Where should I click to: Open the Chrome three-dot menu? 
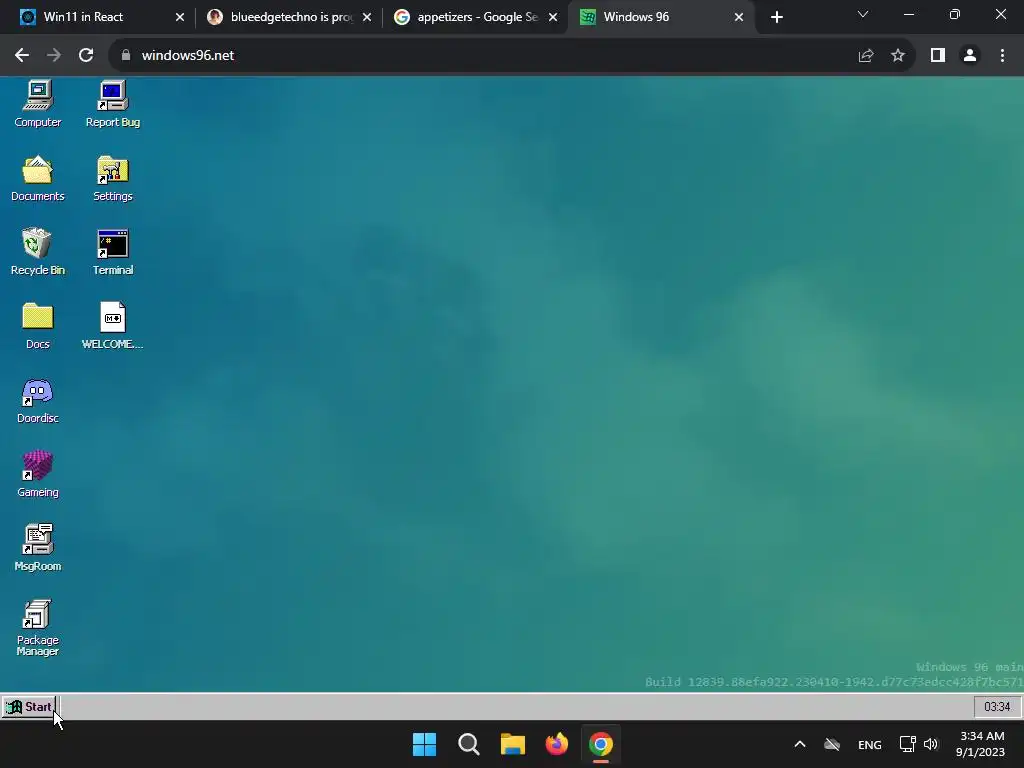pos(1002,56)
